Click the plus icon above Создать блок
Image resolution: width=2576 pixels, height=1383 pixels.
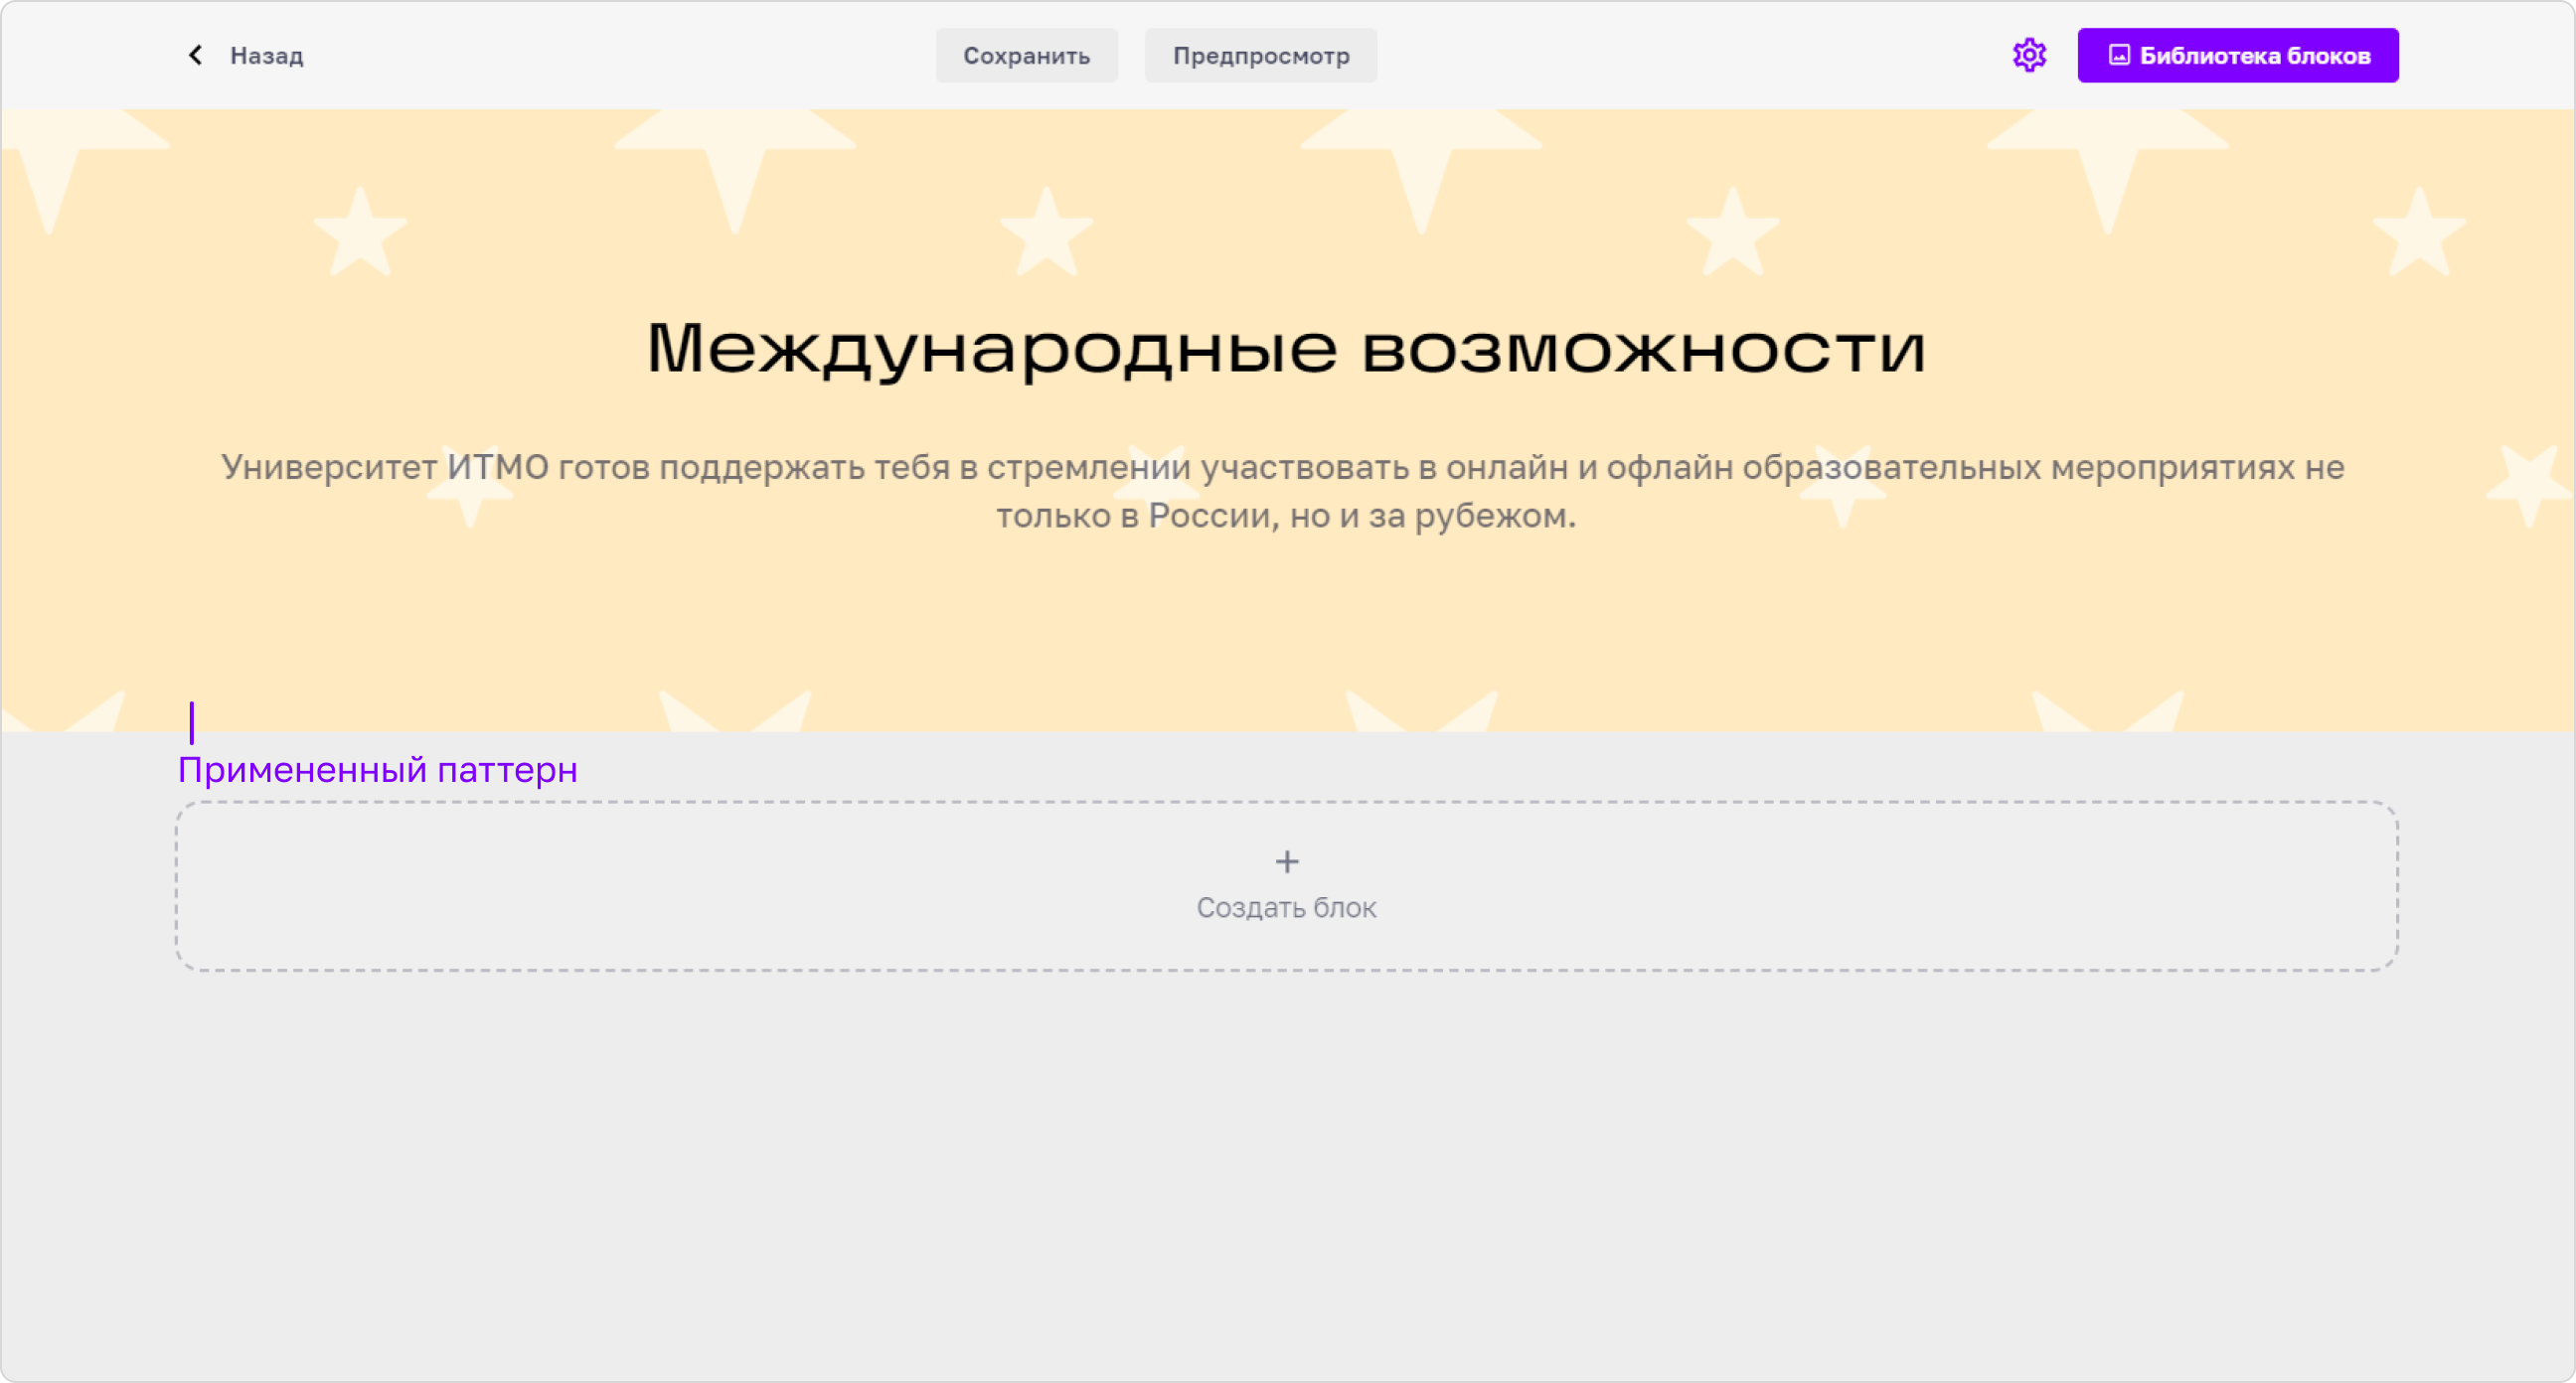click(1287, 861)
